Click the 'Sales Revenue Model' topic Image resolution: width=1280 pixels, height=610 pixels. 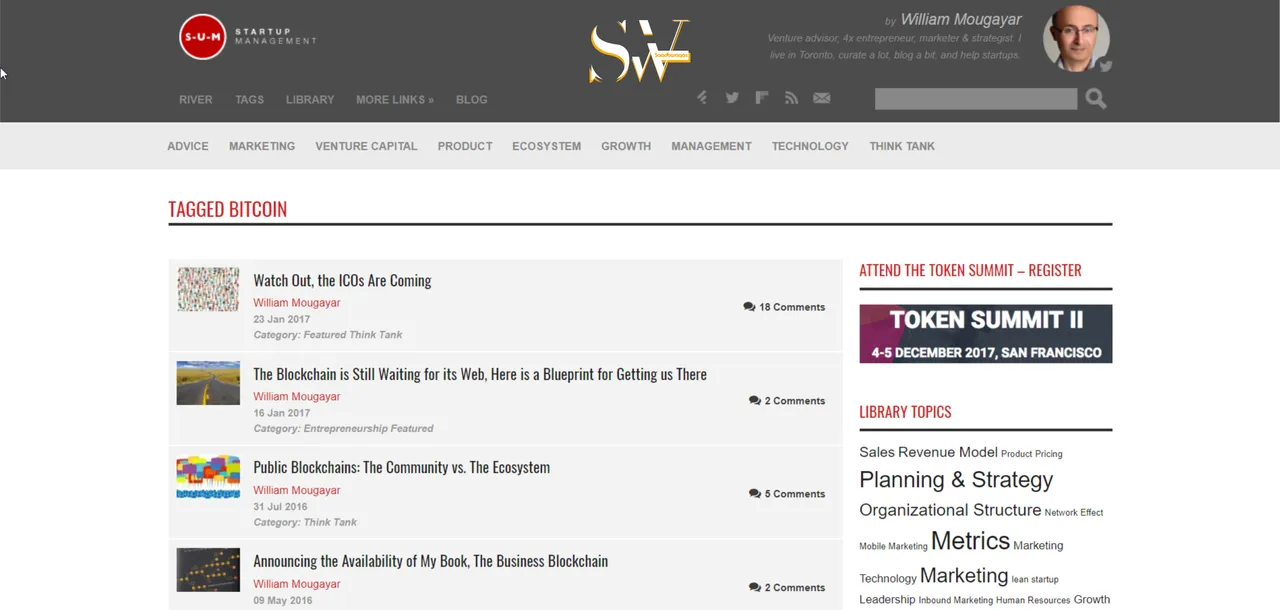[x=928, y=452]
